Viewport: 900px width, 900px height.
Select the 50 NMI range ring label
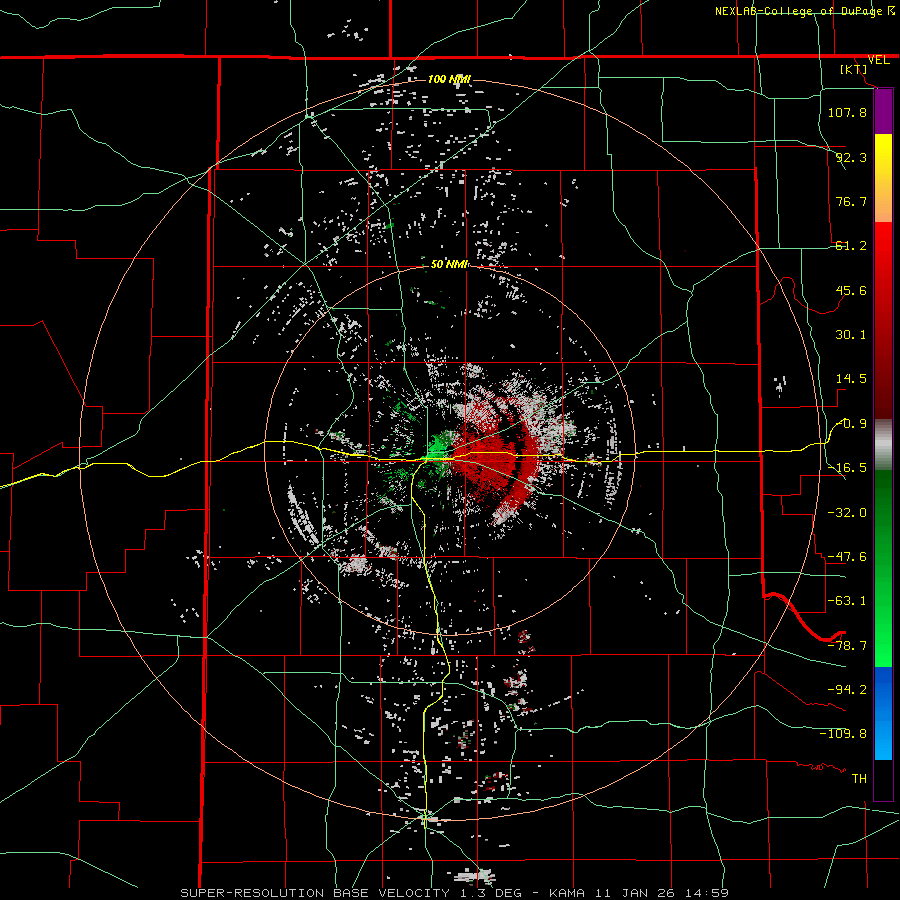coord(449,265)
